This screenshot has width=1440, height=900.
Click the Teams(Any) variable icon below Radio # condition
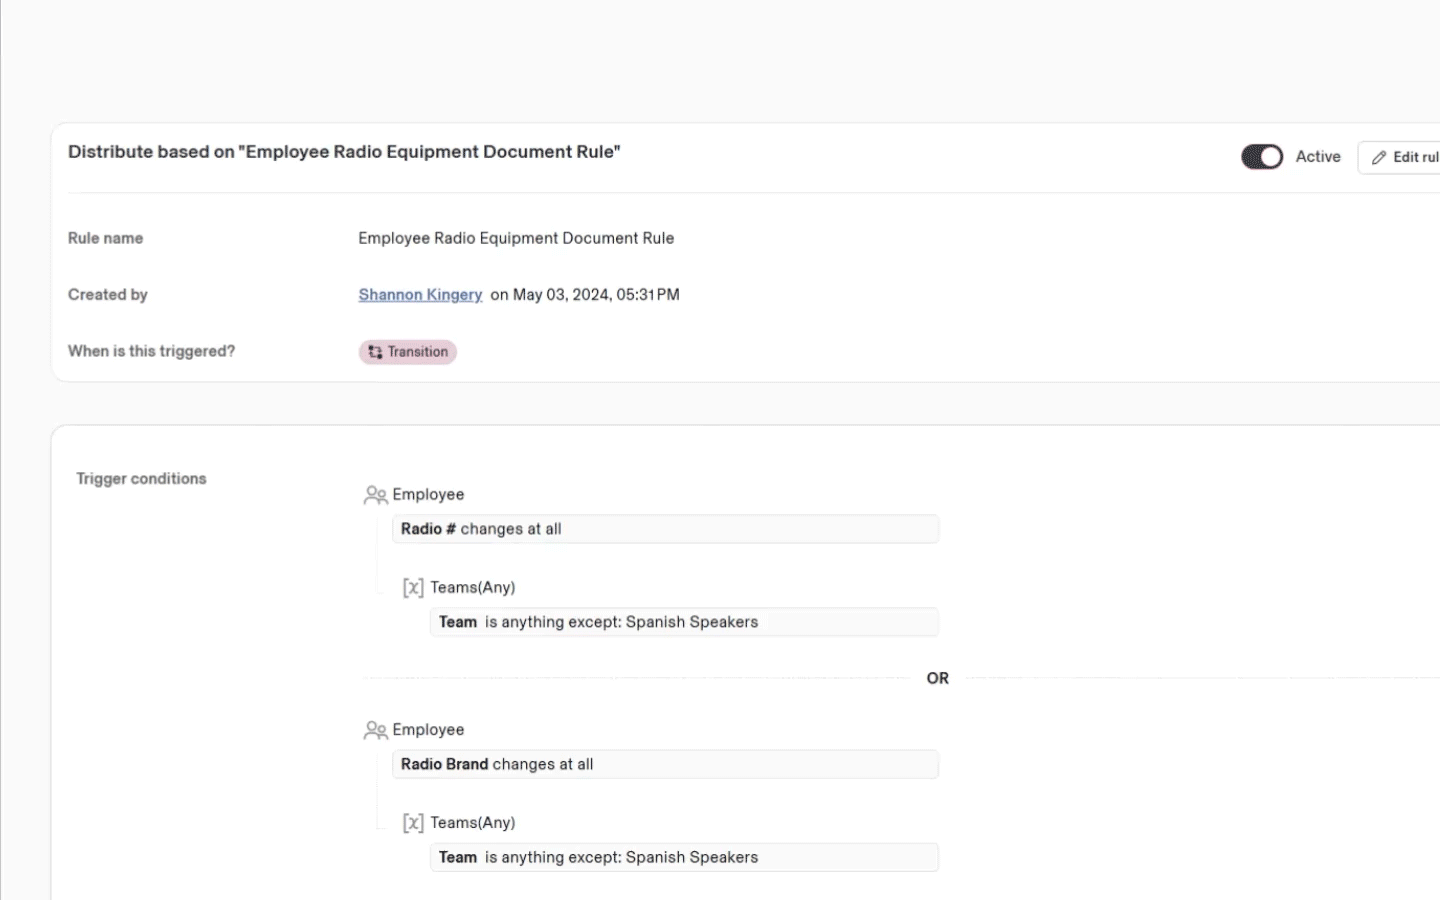click(413, 588)
